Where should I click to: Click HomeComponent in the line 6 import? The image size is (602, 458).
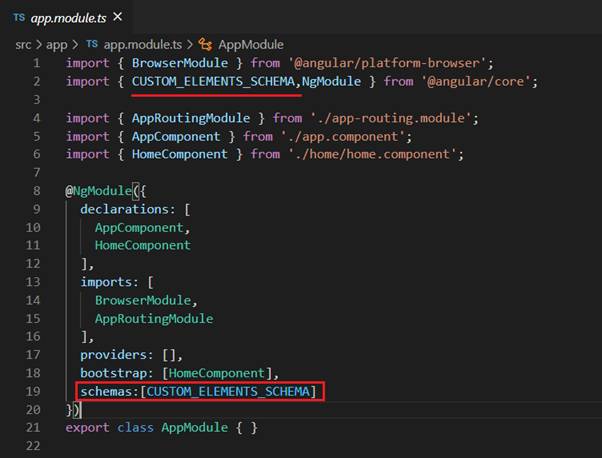point(180,154)
